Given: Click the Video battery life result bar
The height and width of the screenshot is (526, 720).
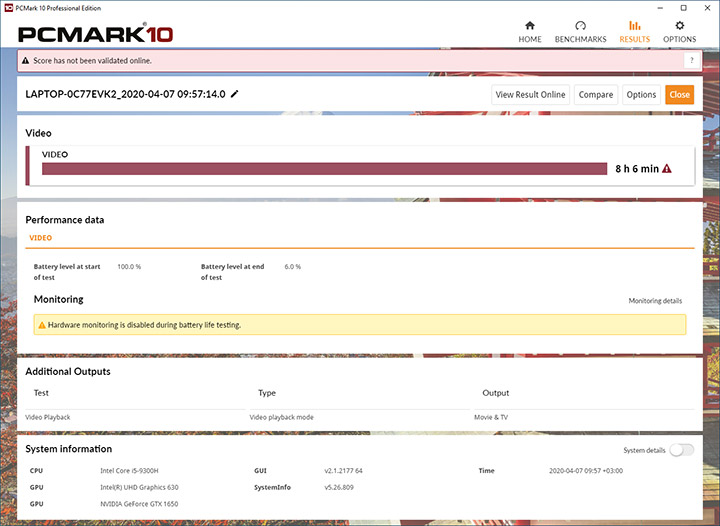Looking at the screenshot, I should point(324,168).
